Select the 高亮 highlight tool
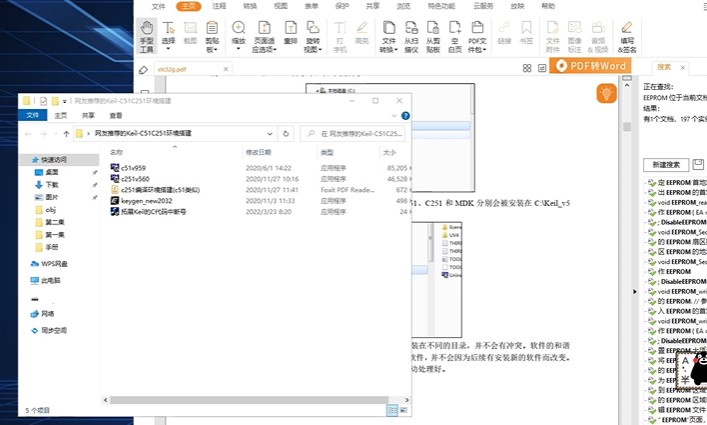Viewport: 707px width, 425px height. pos(362,32)
